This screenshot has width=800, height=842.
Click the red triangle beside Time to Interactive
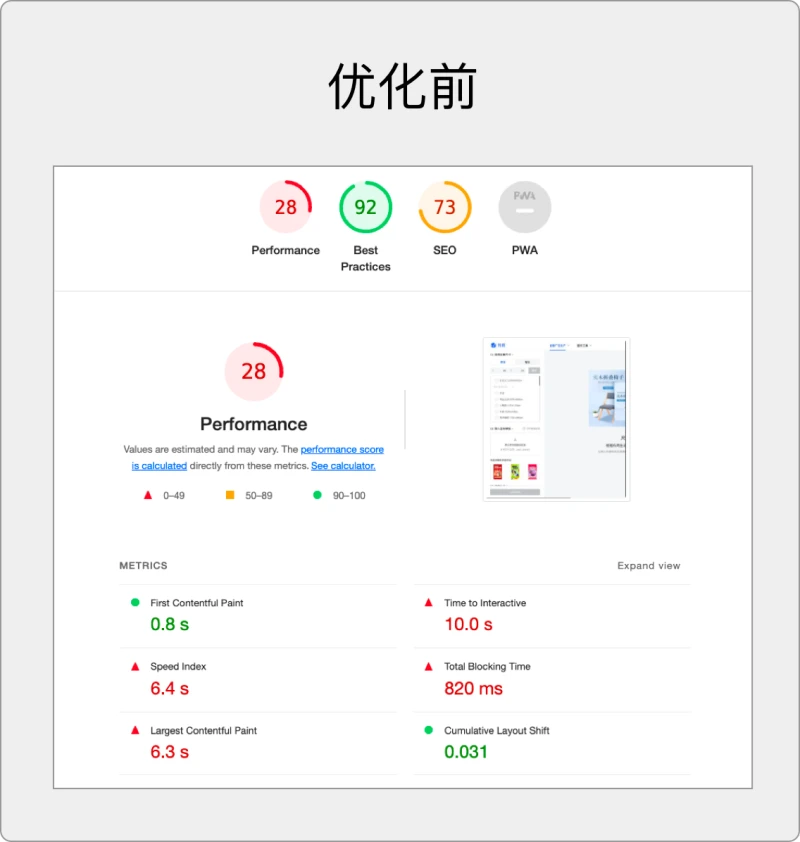[x=428, y=603]
